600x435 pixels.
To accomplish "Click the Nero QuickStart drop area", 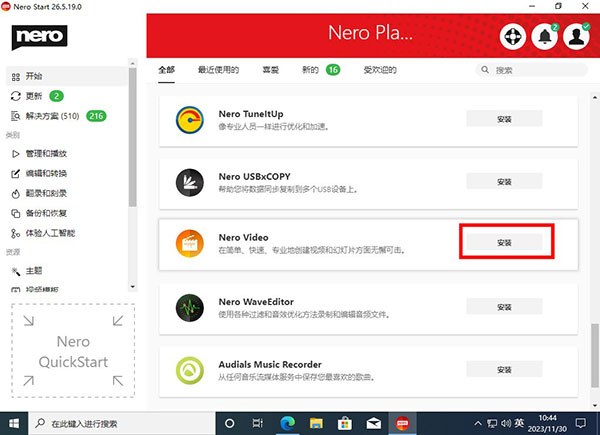I will (73, 350).
